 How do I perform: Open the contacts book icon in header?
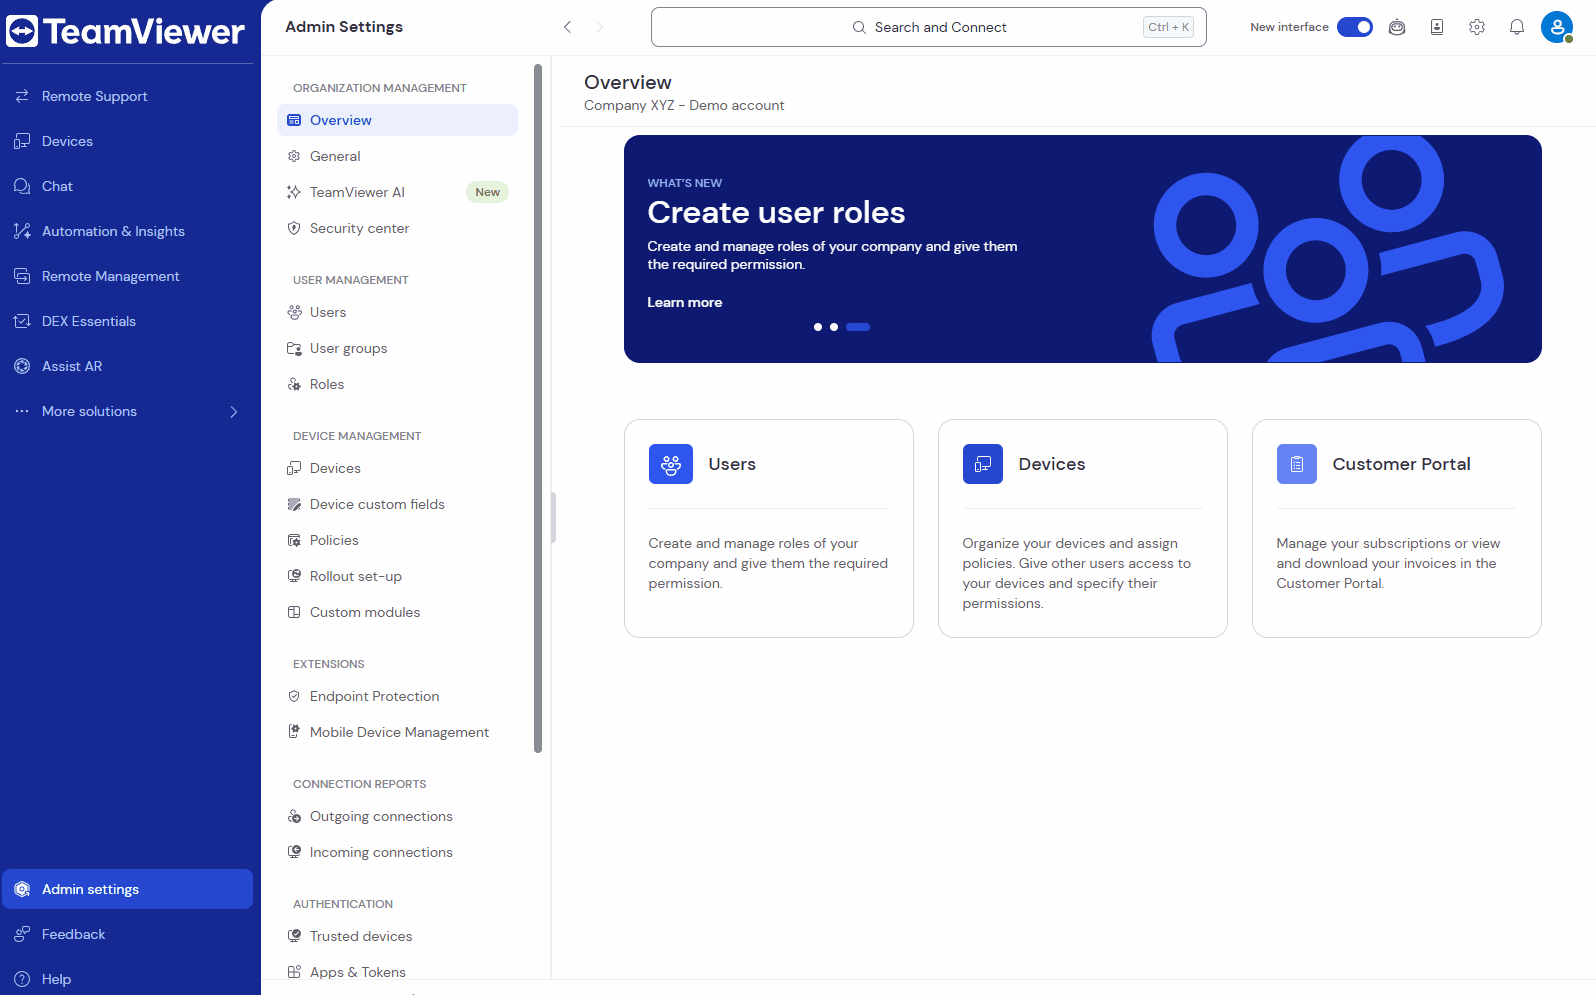(1437, 27)
